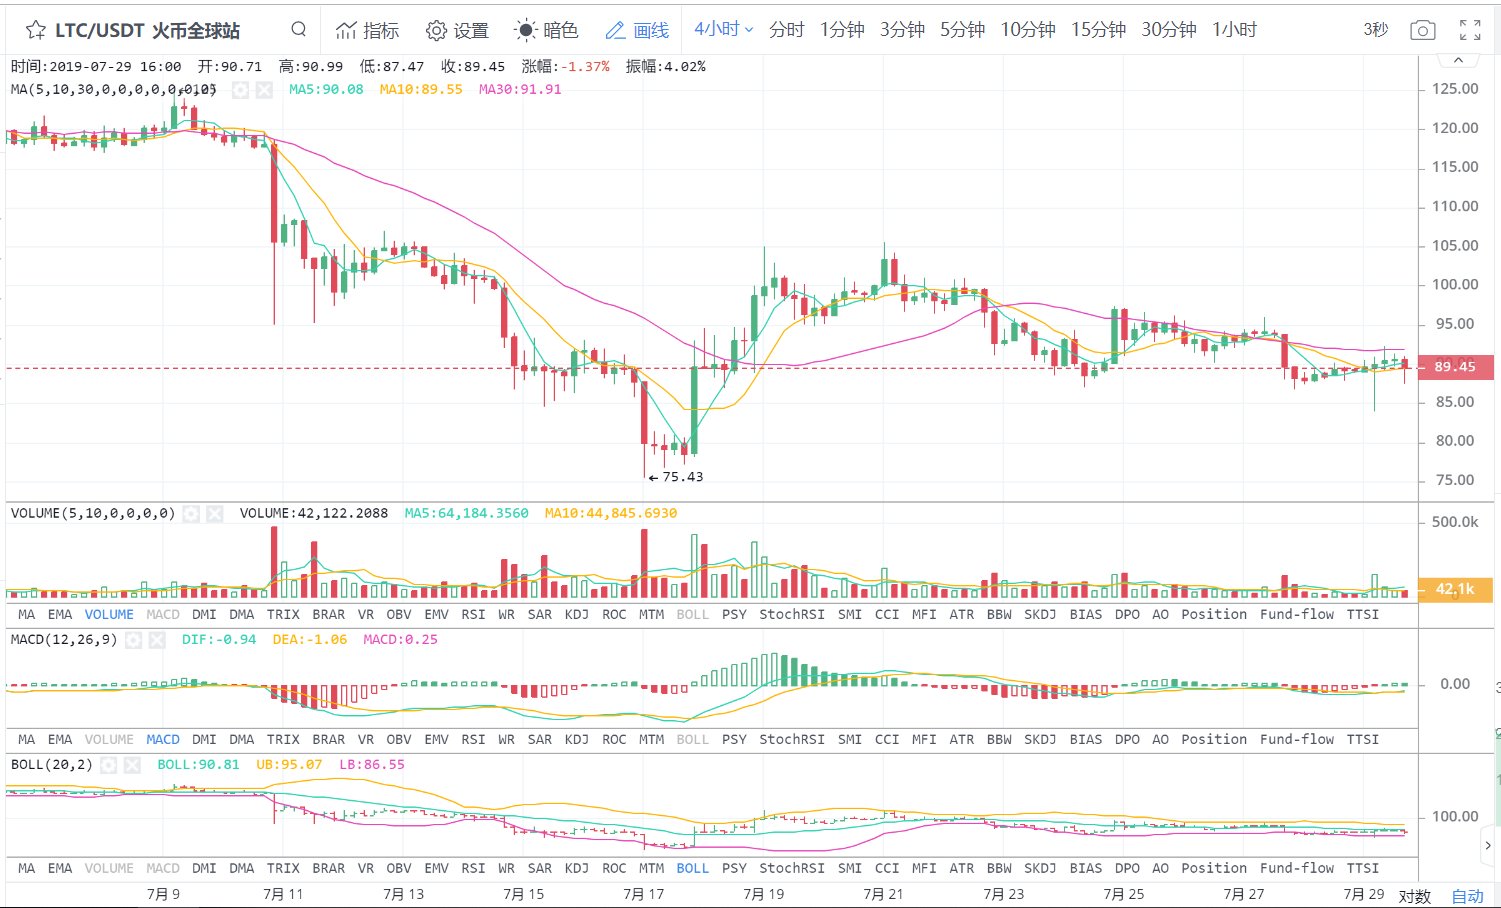Screen dimensions: 1501x908
Task: Select MA in the volume pane tabs
Action: coord(27,615)
